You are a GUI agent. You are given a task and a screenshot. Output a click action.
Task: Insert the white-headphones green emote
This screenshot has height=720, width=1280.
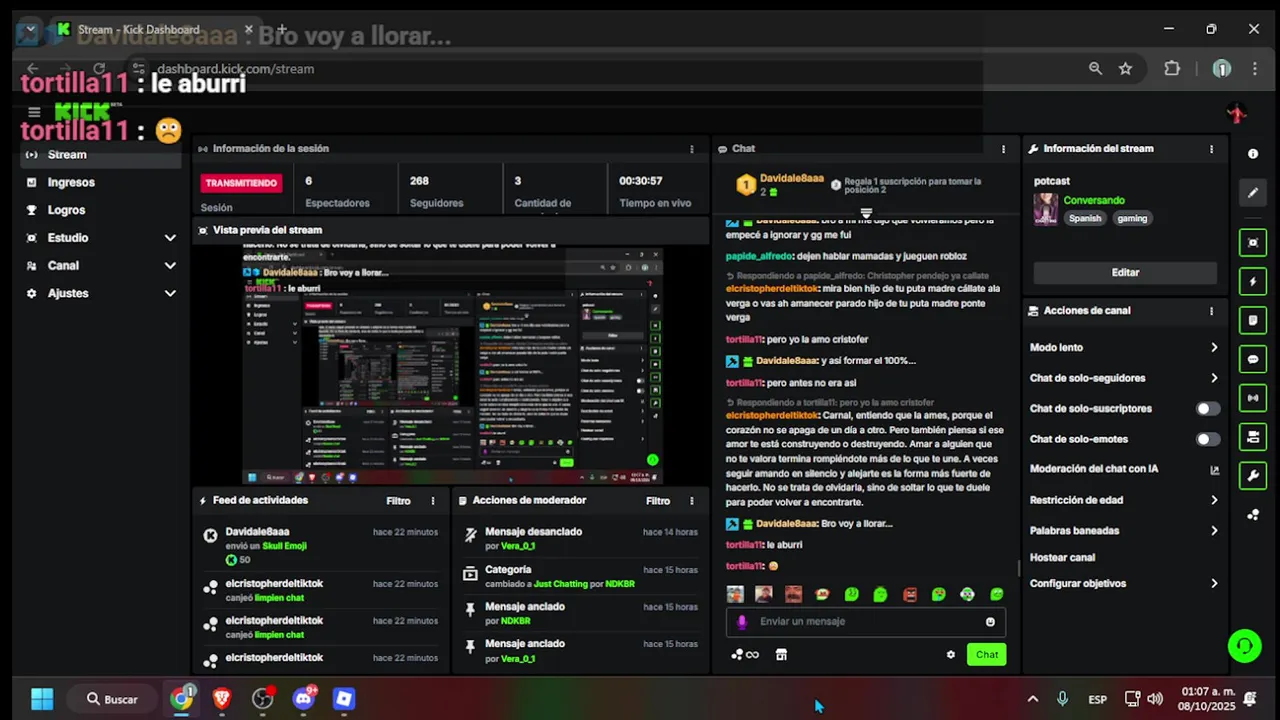[x=967, y=594]
